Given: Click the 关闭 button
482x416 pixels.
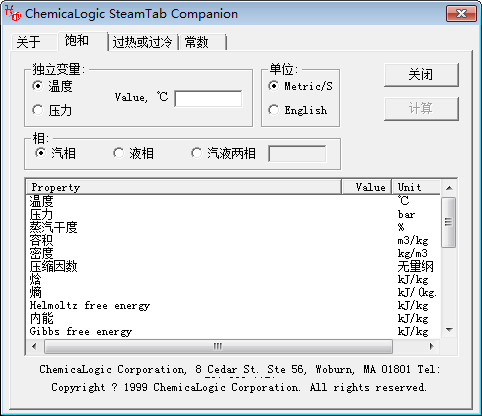Looking at the screenshot, I should (x=421, y=75).
